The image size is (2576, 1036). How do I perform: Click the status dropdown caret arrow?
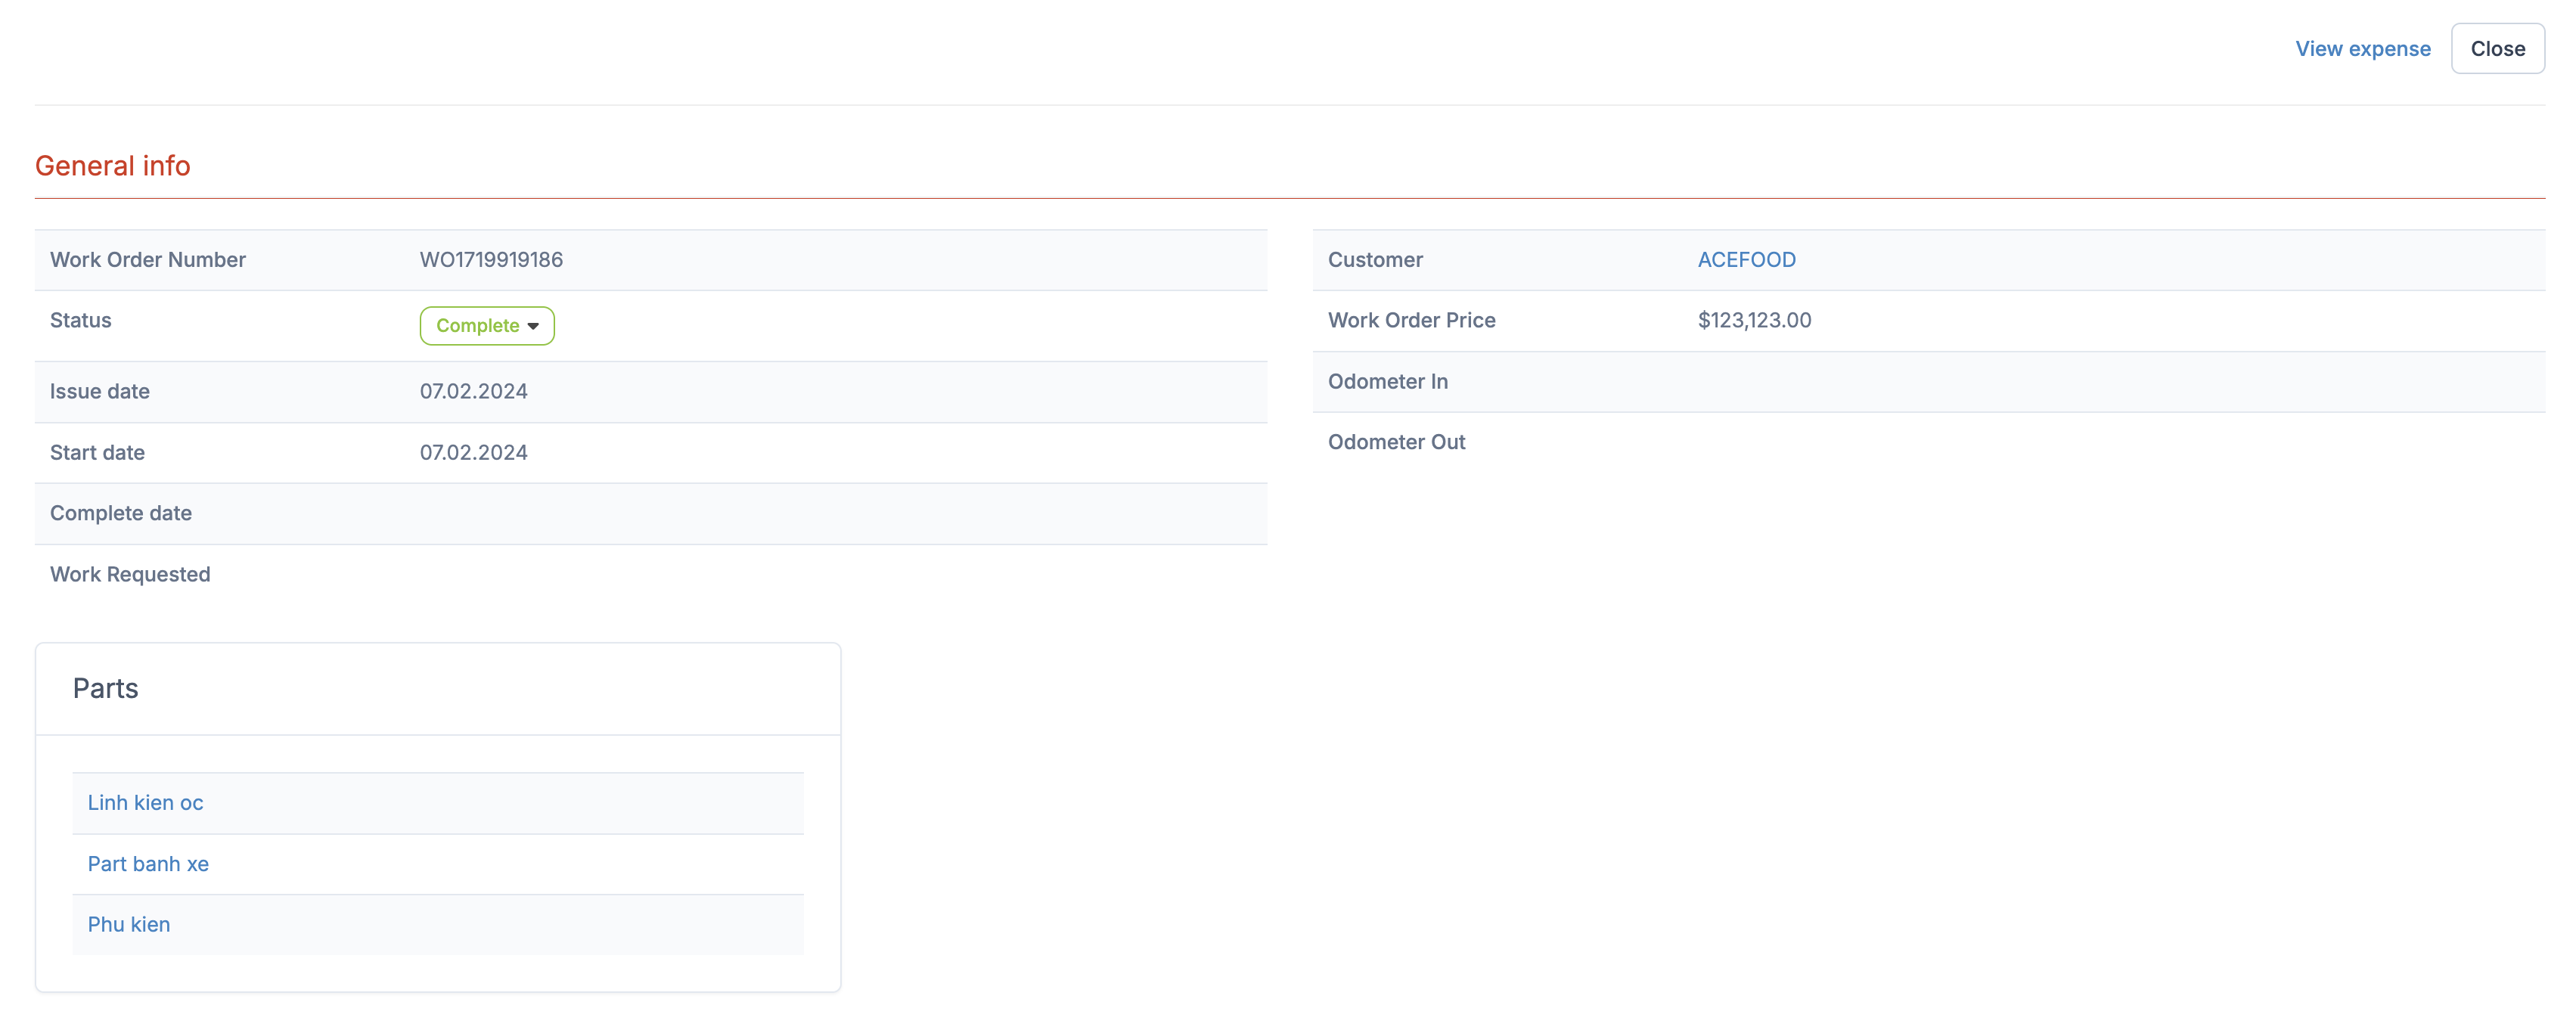(533, 327)
